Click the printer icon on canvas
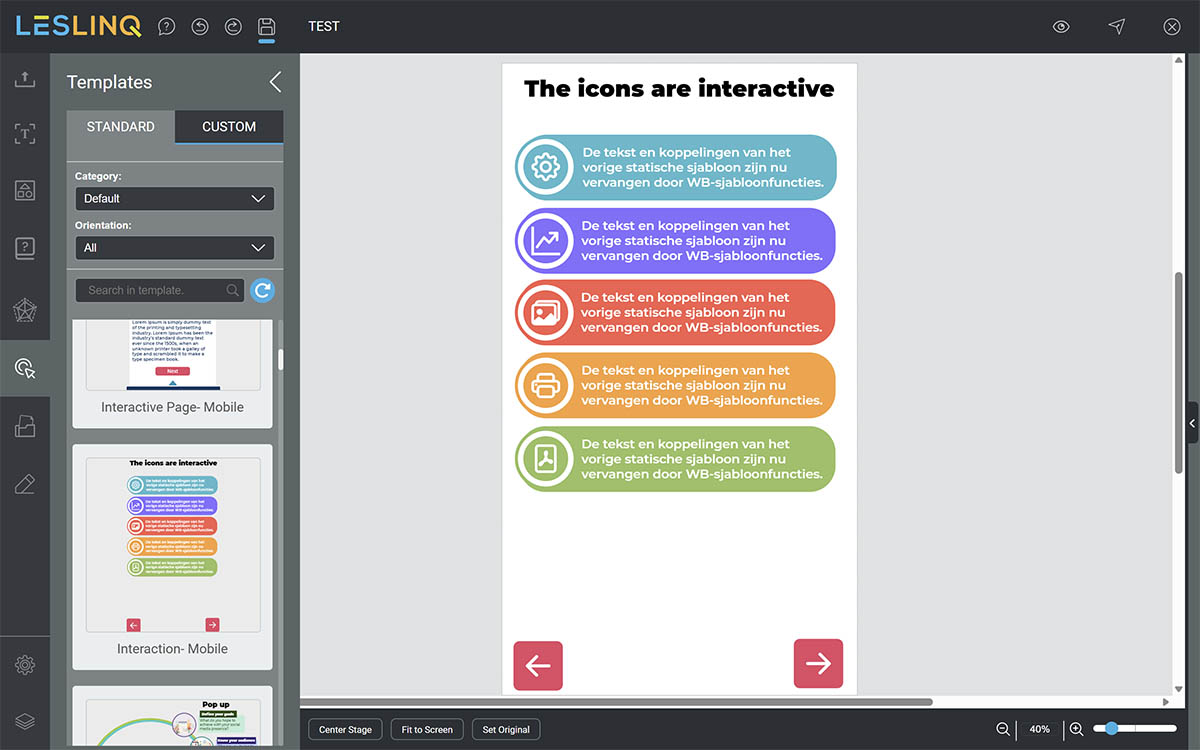Screen dimensions: 1200x750 tap(545, 386)
